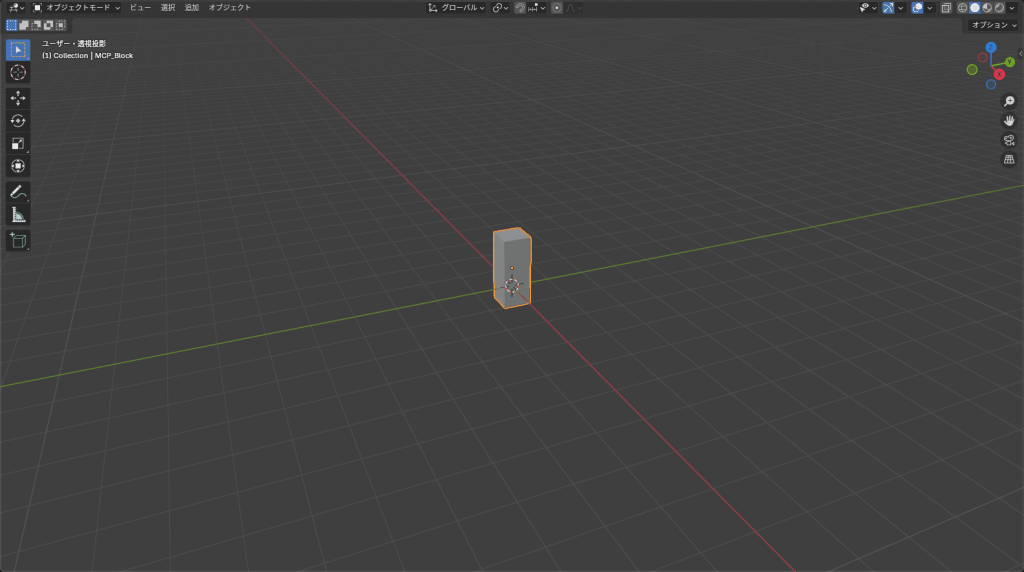
Task: Click the red X axis gizmo handle
Action: pos(999,74)
